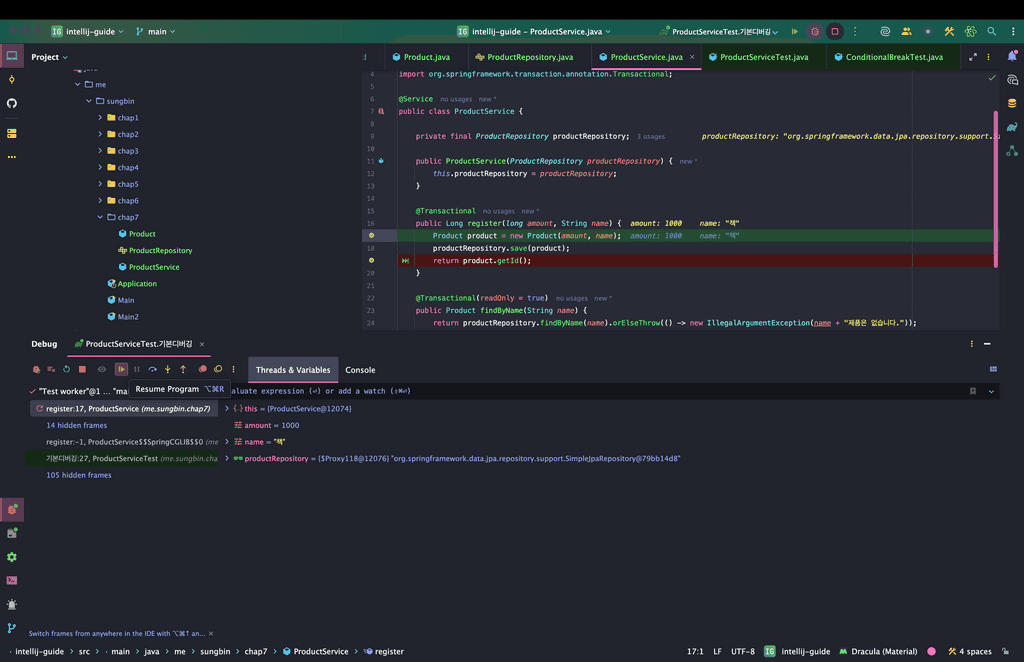Viewport: 1024px width, 662px height.
Task: Open the View Breakpoints icon
Action: click(x=203, y=369)
